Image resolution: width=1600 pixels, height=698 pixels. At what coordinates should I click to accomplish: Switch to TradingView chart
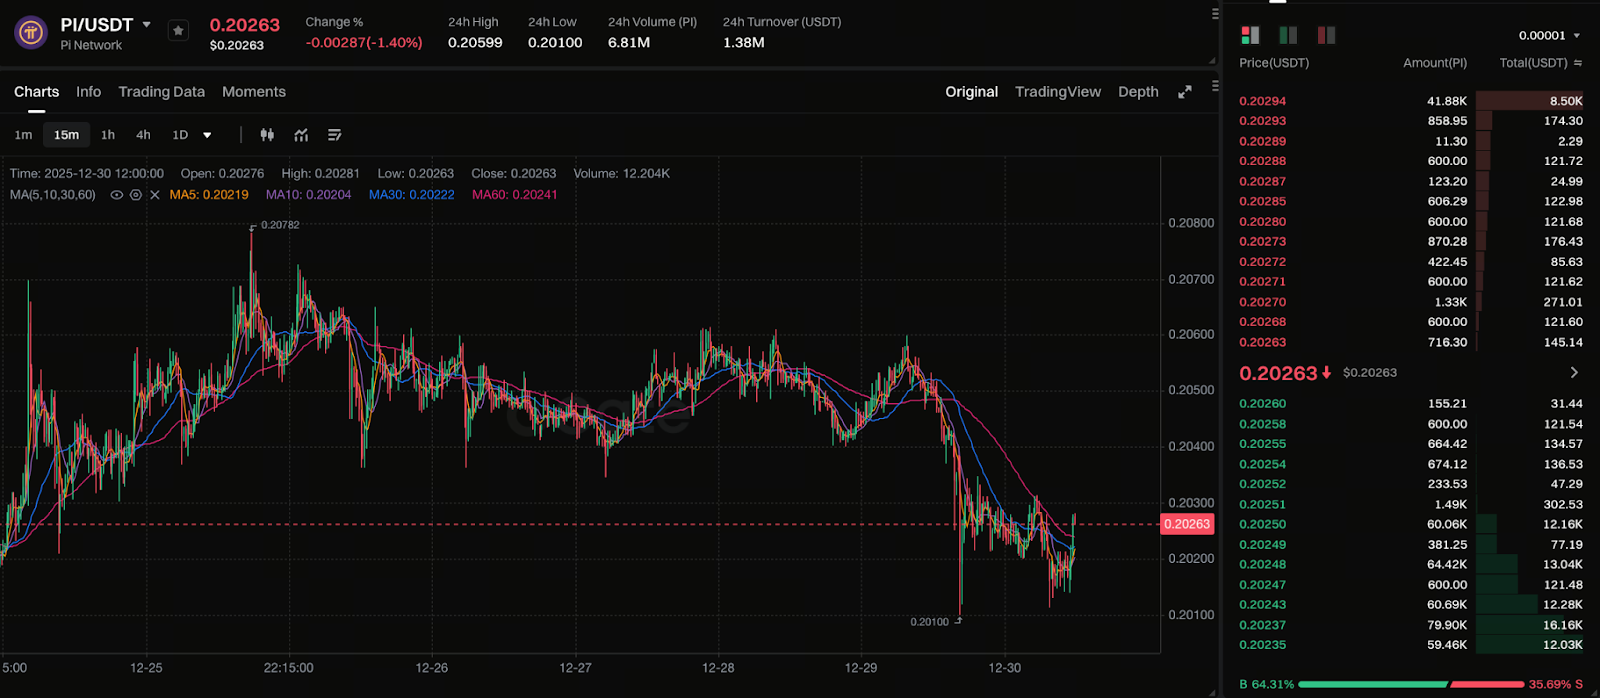pos(1058,92)
